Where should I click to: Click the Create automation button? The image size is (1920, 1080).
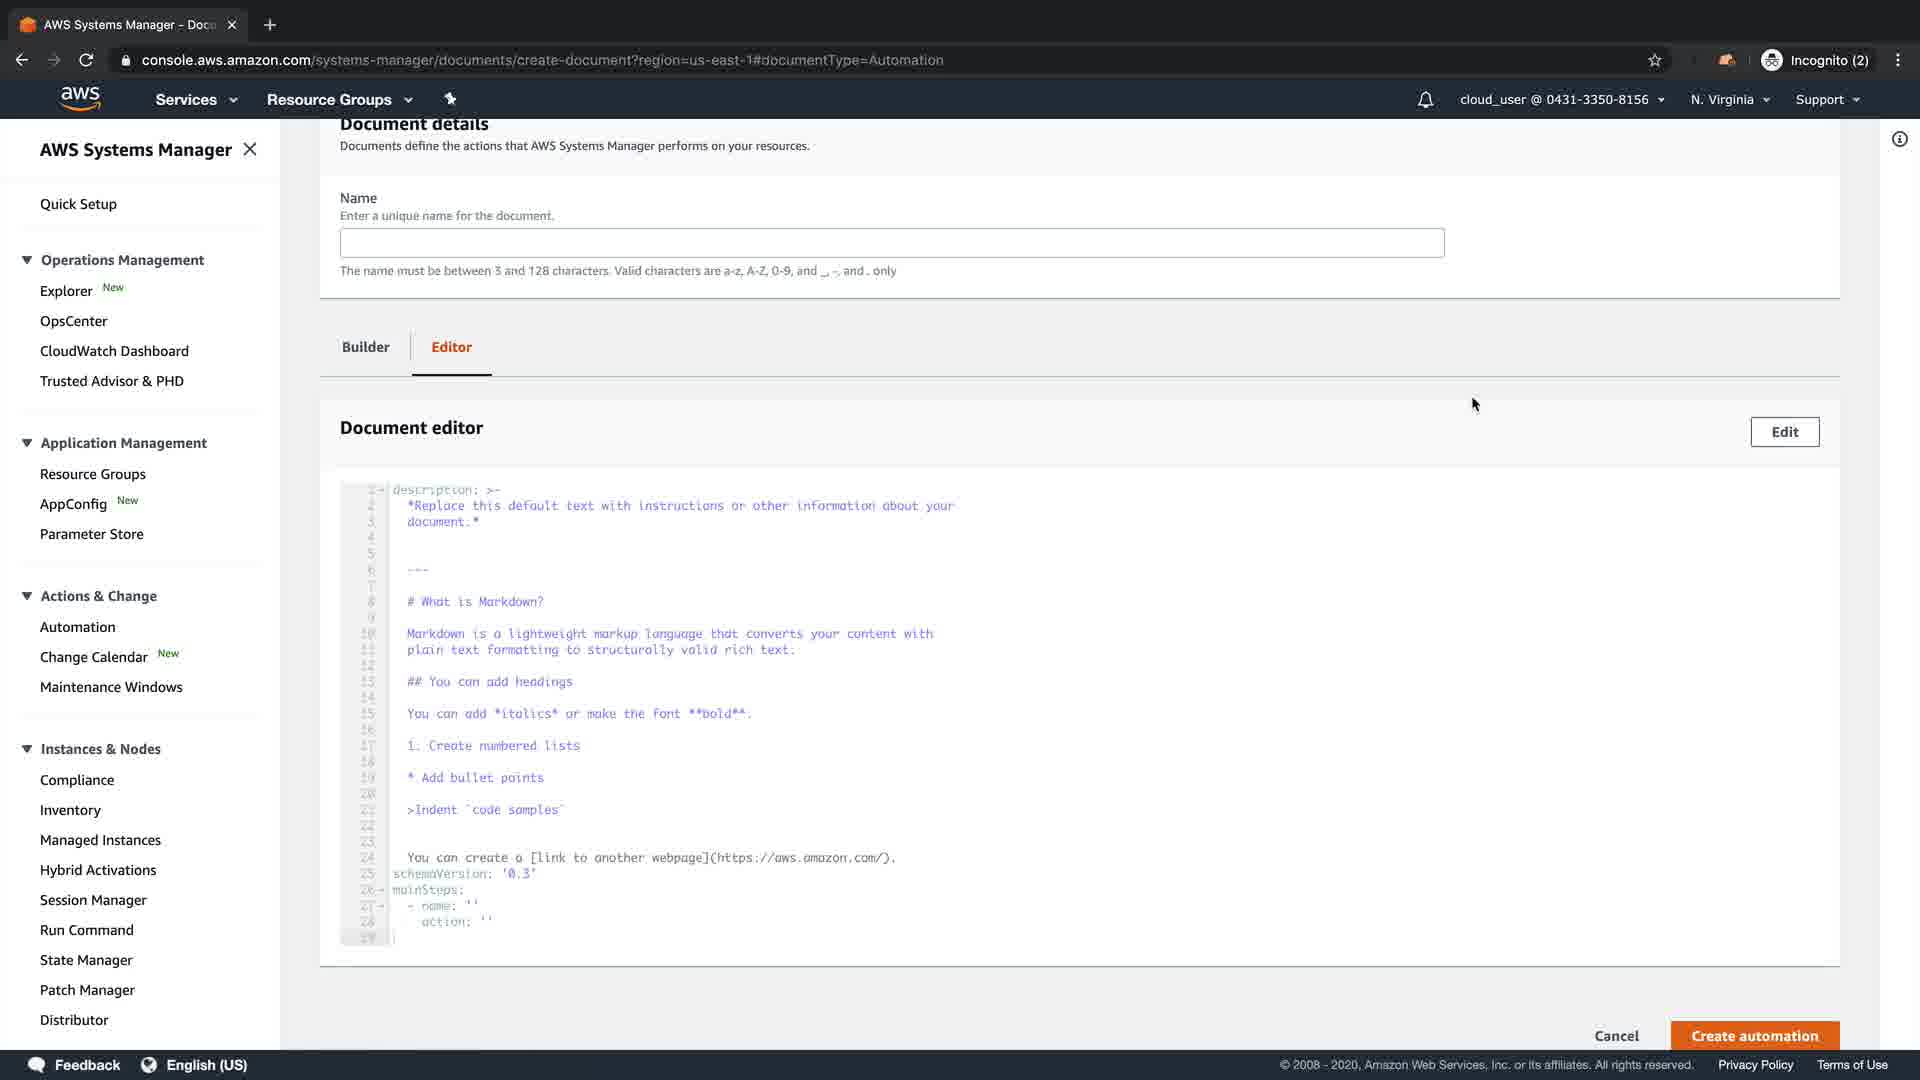tap(1754, 1036)
